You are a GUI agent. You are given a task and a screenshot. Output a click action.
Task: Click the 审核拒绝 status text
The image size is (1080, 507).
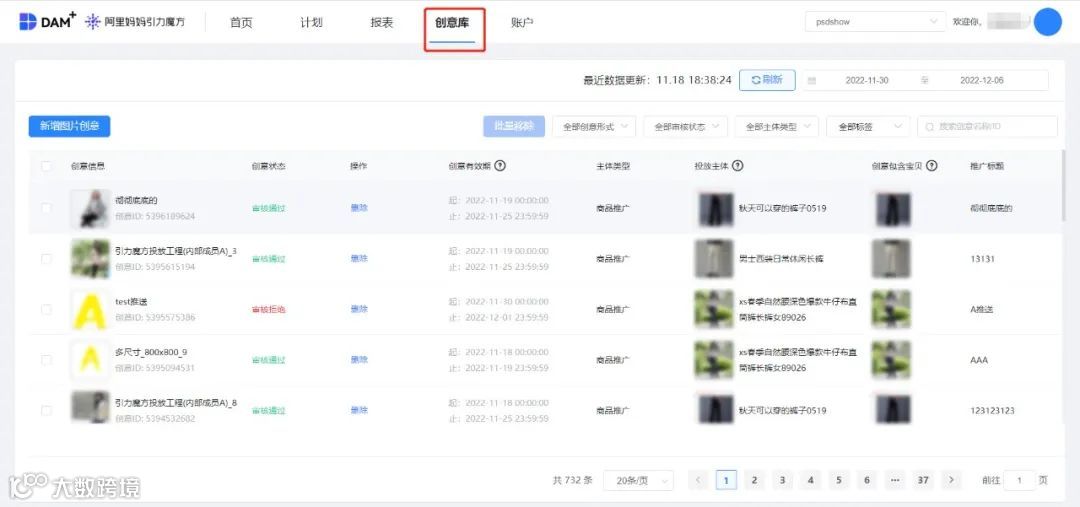coord(269,309)
